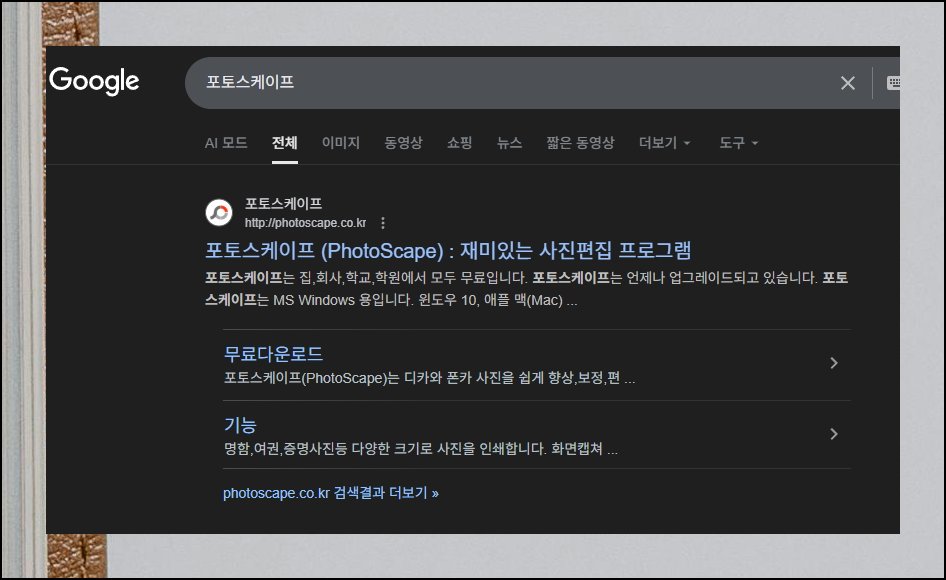Open the 기능 sitelink
This screenshot has height=580, width=946.
pyautogui.click(x=240, y=425)
